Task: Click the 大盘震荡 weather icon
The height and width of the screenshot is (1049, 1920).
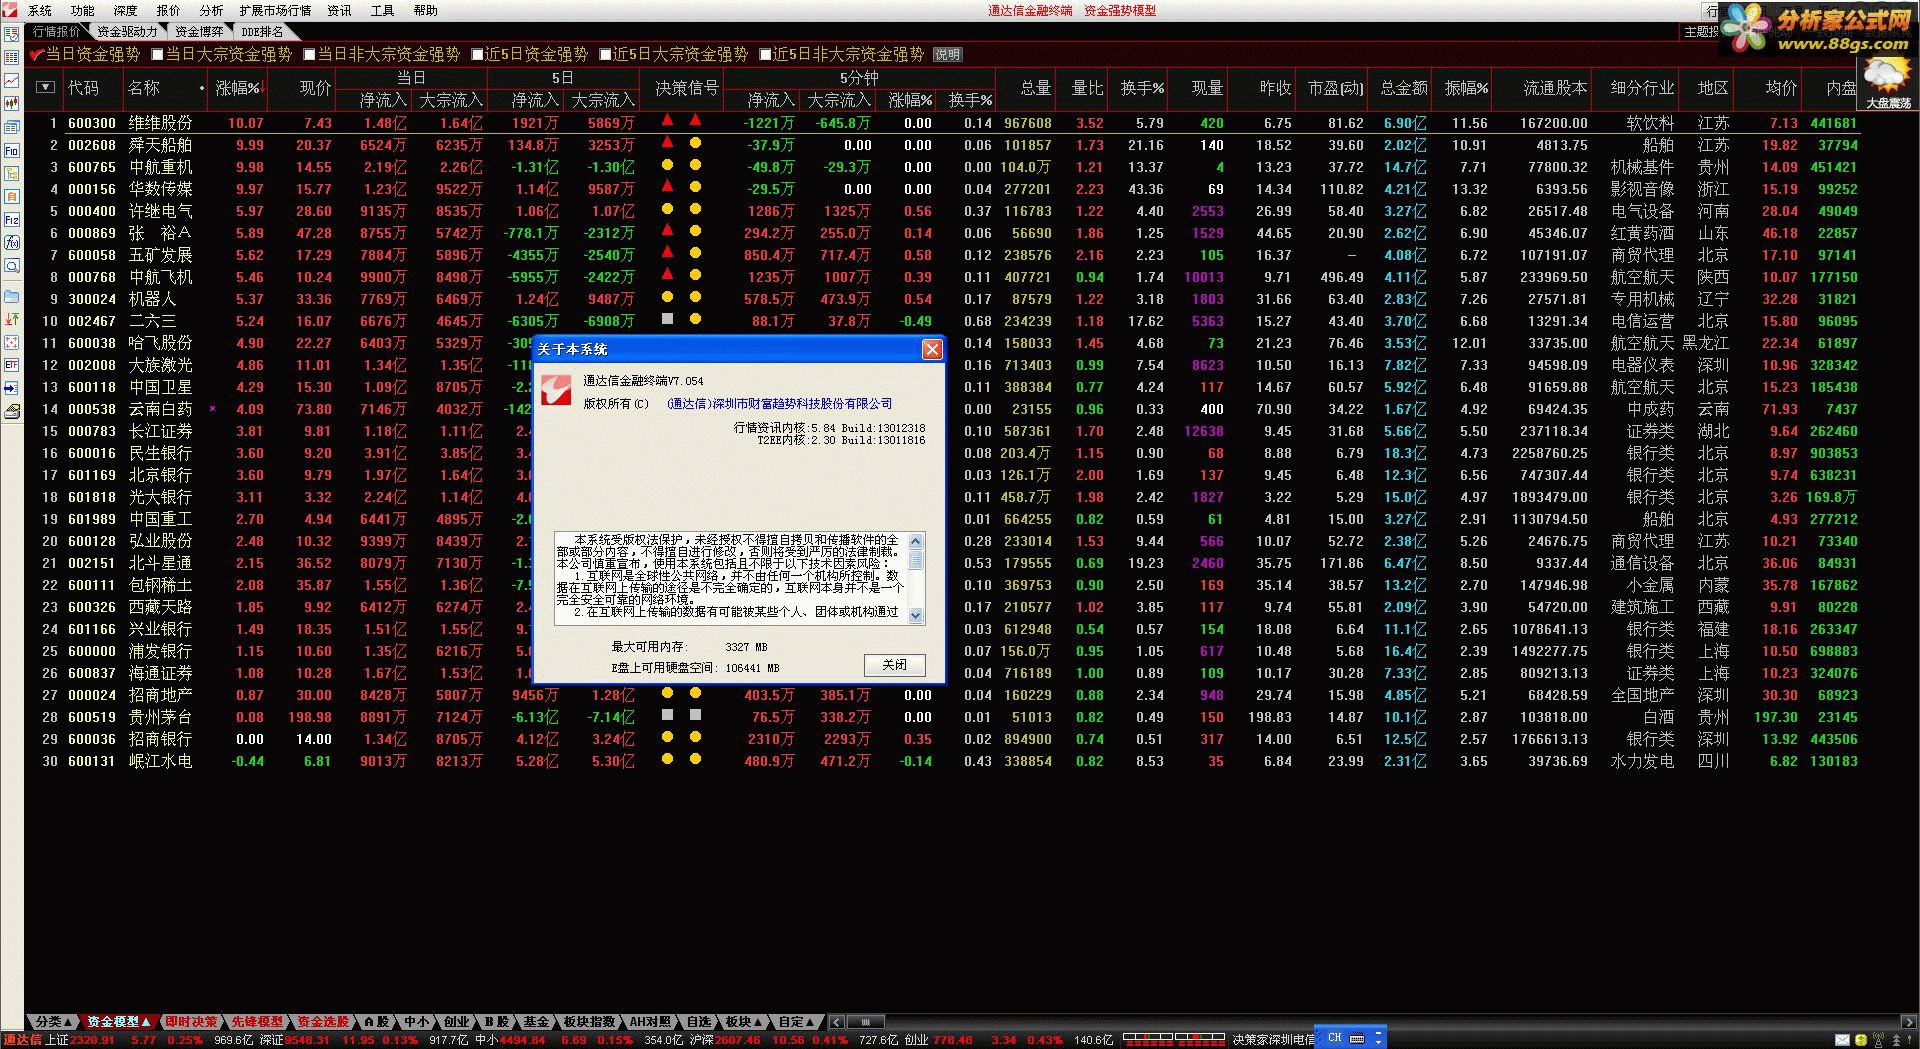Action: point(1888,82)
